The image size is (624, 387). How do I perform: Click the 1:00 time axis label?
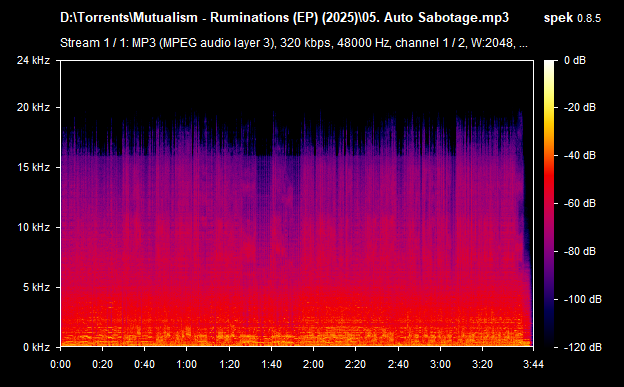(187, 364)
